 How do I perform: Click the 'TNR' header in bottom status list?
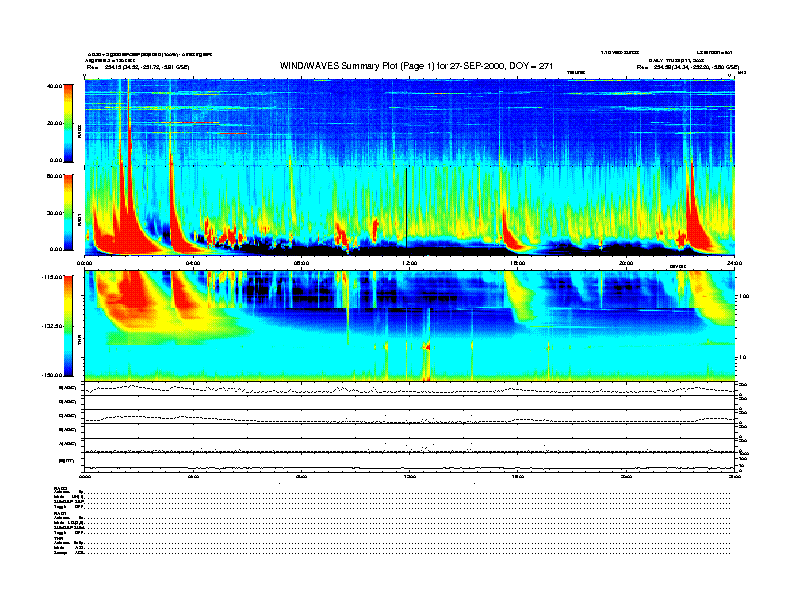tap(57, 538)
